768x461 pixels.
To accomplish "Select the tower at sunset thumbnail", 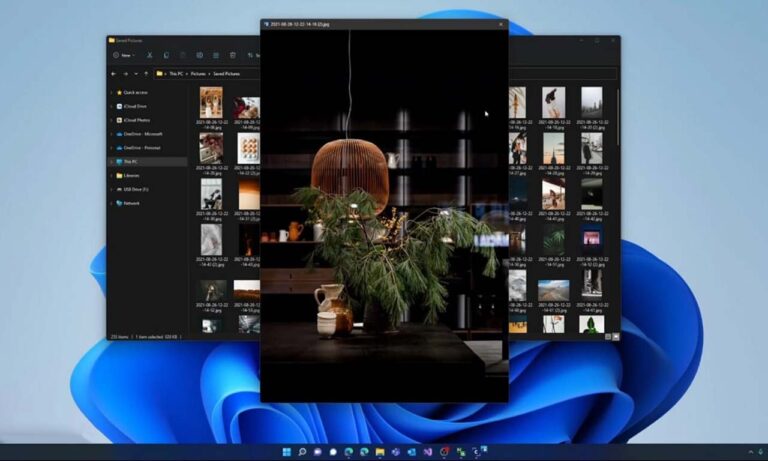I will coord(553,148).
